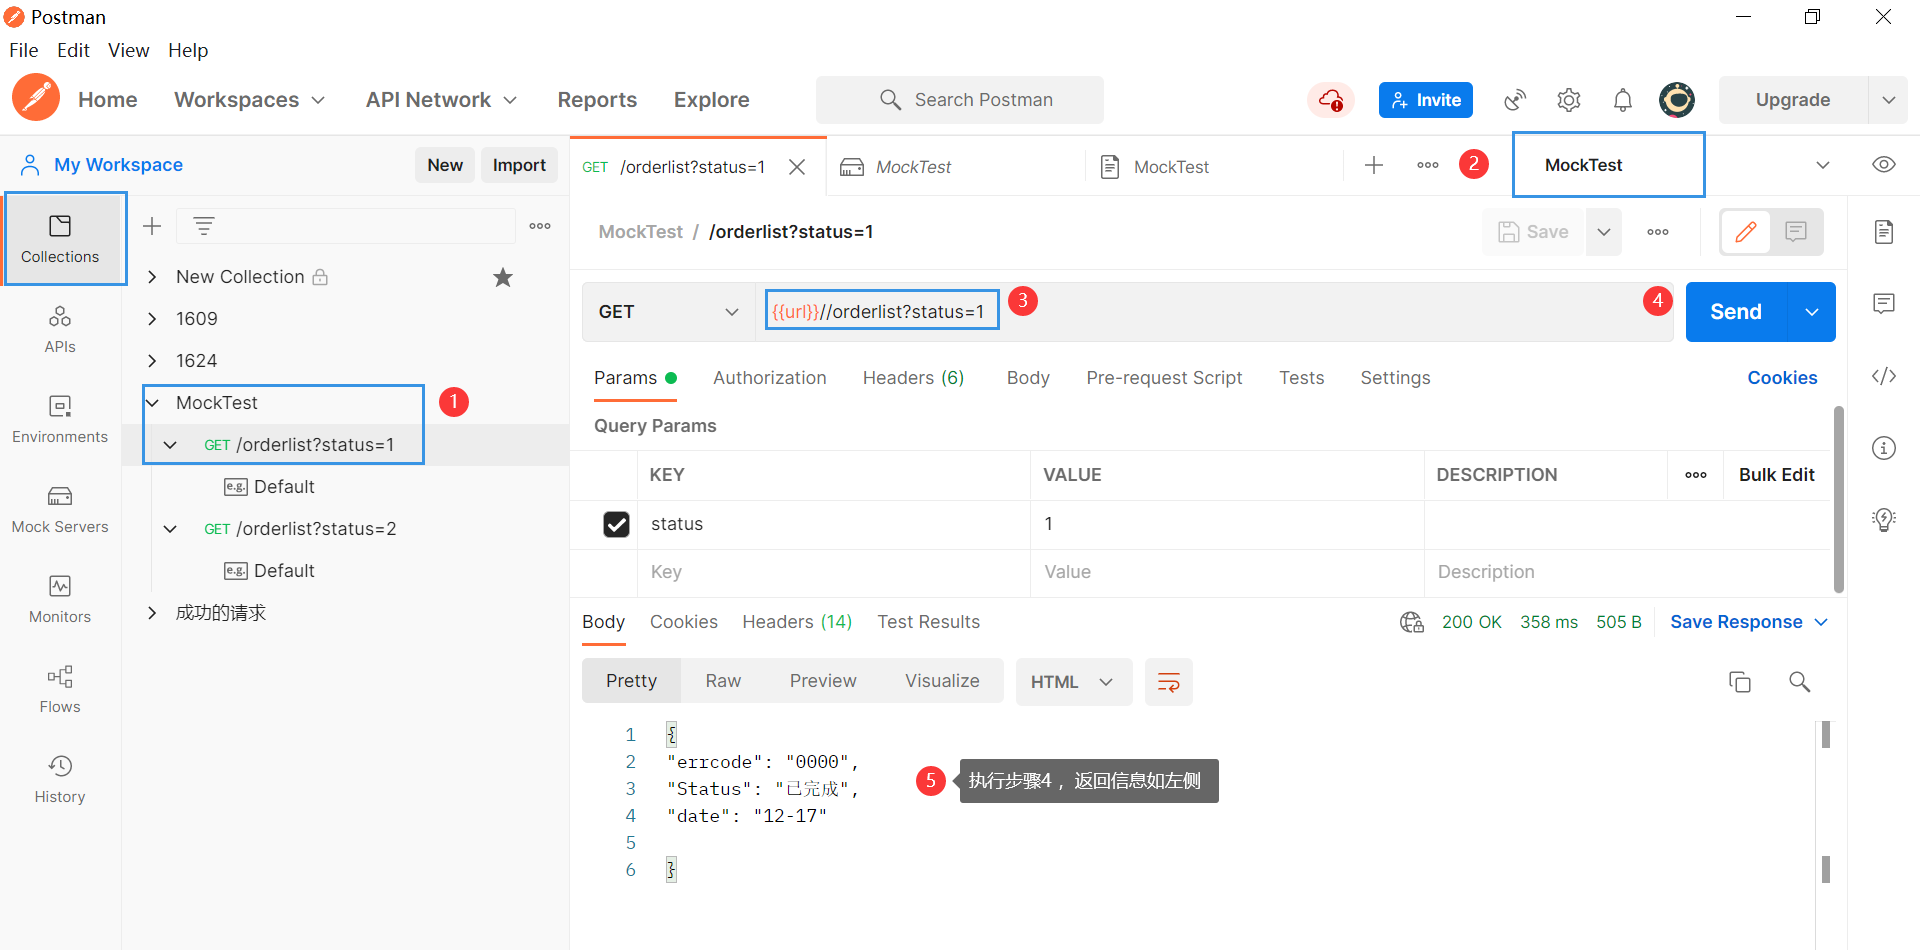Image resolution: width=1920 pixels, height=950 pixels.
Task: Search the response with the magnifier icon
Action: [1800, 681]
